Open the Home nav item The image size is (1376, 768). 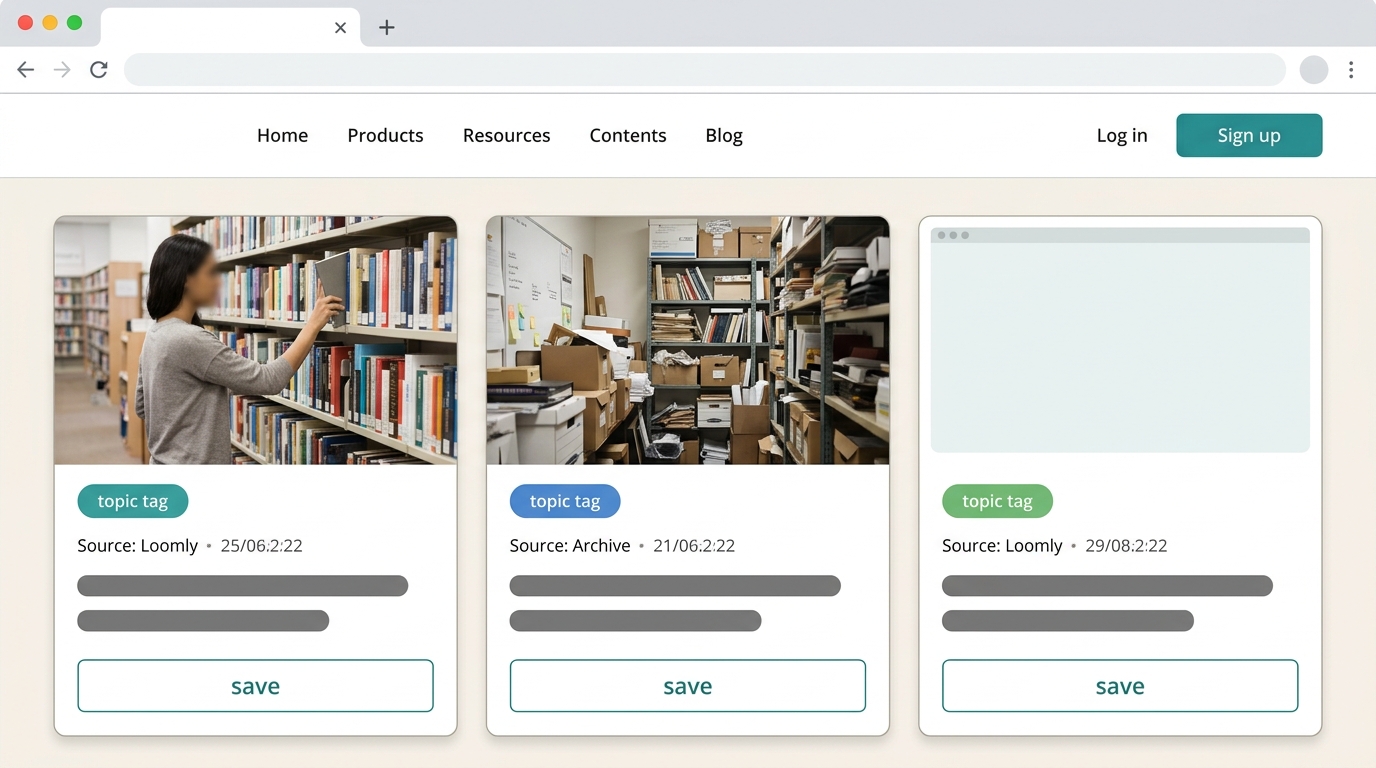[282, 135]
